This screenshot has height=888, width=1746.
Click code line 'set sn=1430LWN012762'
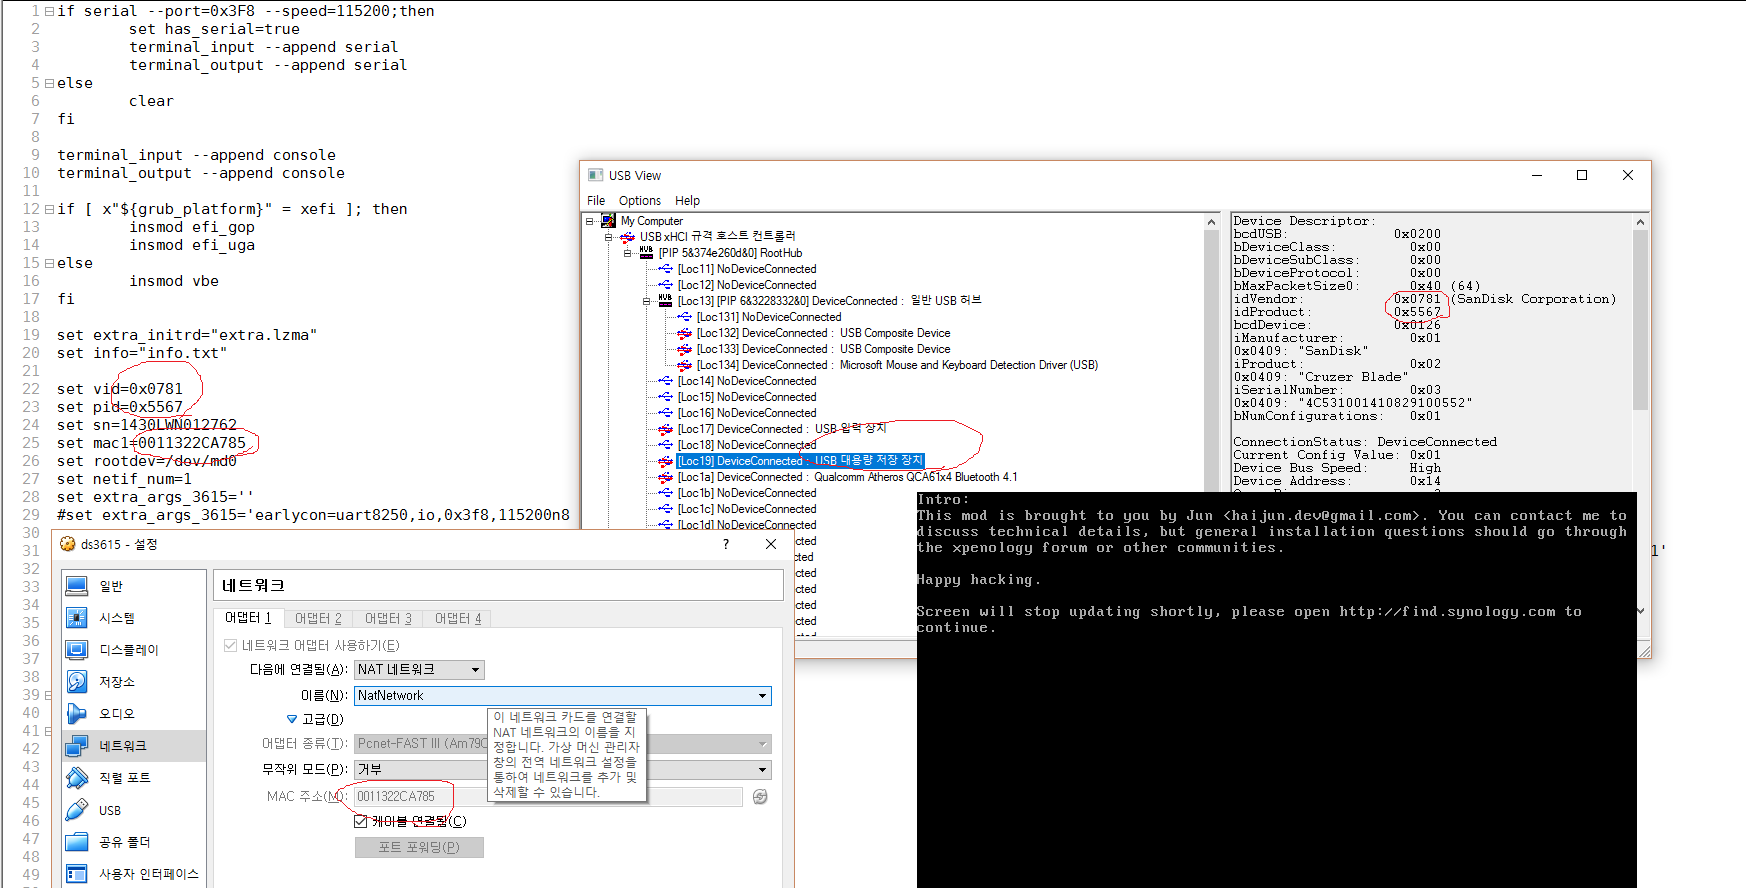coord(147,425)
